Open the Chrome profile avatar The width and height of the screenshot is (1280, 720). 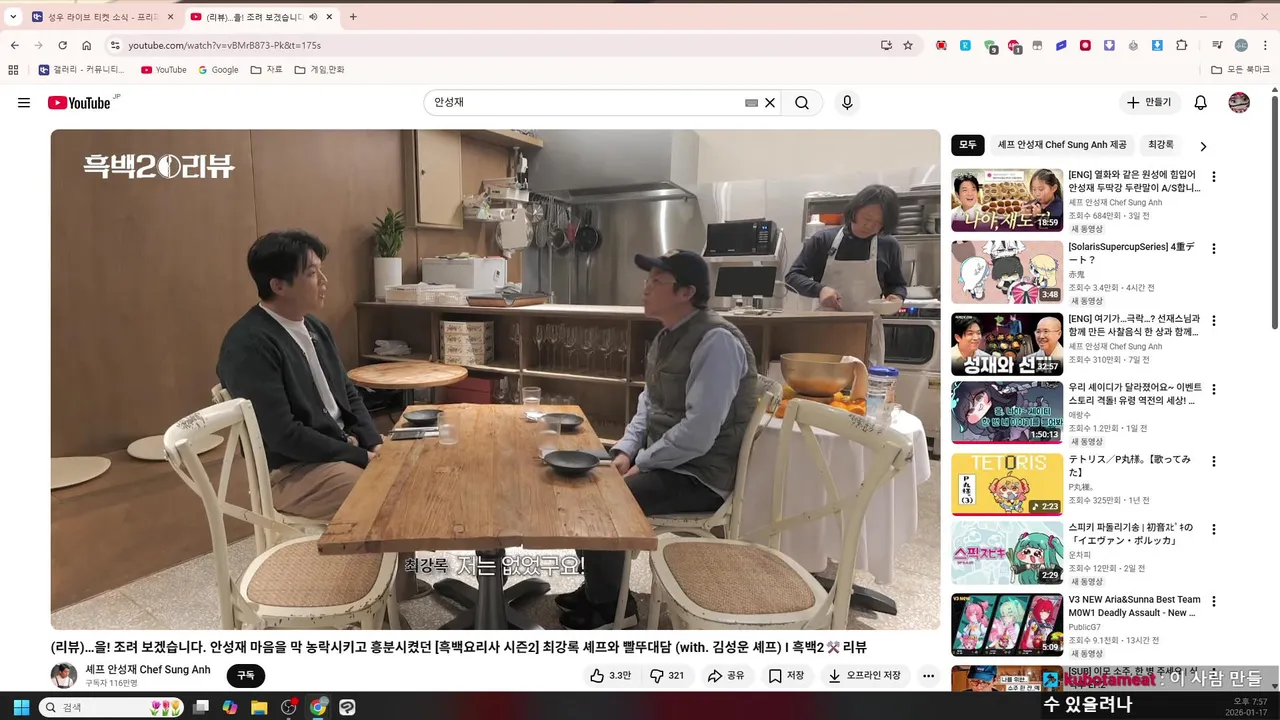pyautogui.click(x=1241, y=45)
